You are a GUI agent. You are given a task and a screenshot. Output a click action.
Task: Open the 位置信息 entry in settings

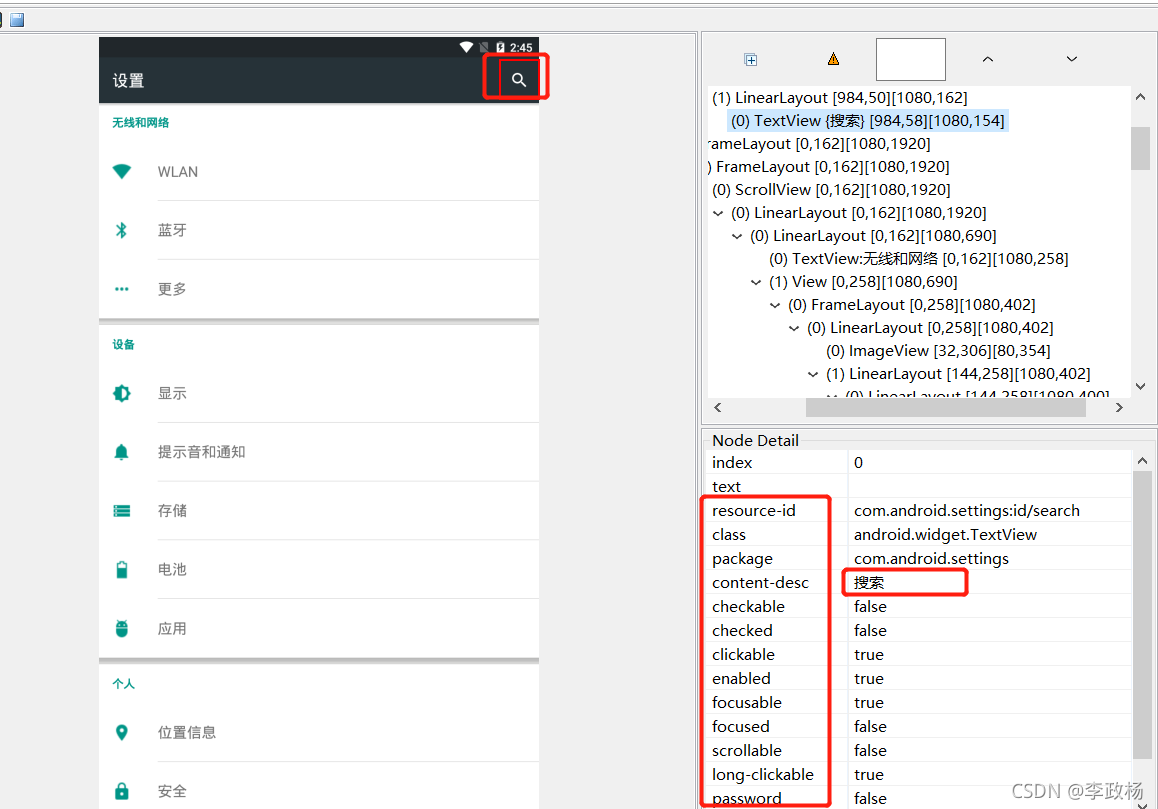coord(319,732)
